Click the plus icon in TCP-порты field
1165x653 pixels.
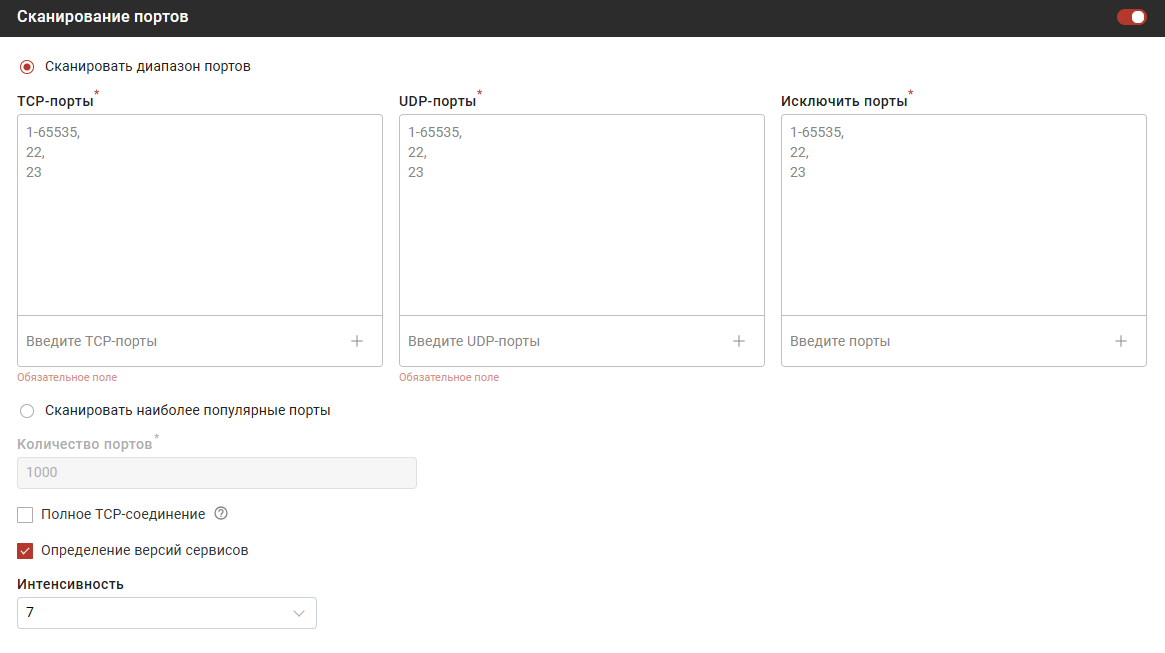(x=357, y=341)
